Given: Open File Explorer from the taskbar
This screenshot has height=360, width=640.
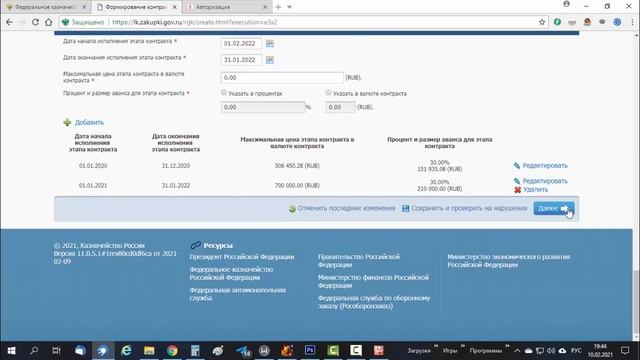Looking at the screenshot, I should 149,350.
